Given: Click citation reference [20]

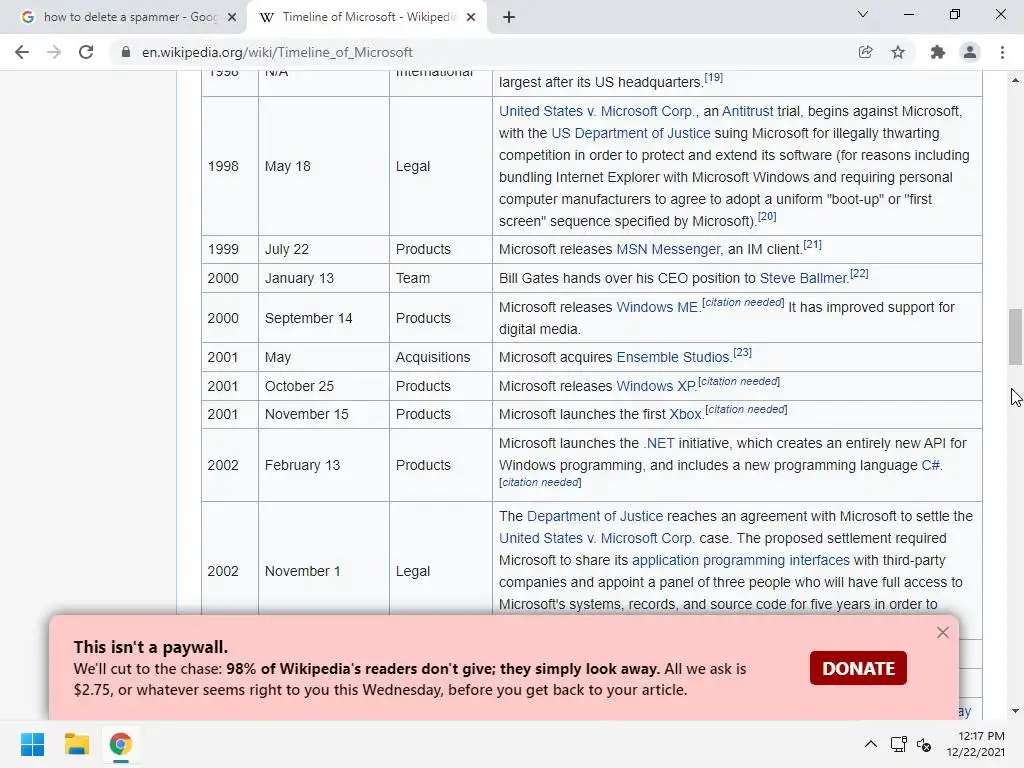Looking at the screenshot, I should 767,216.
